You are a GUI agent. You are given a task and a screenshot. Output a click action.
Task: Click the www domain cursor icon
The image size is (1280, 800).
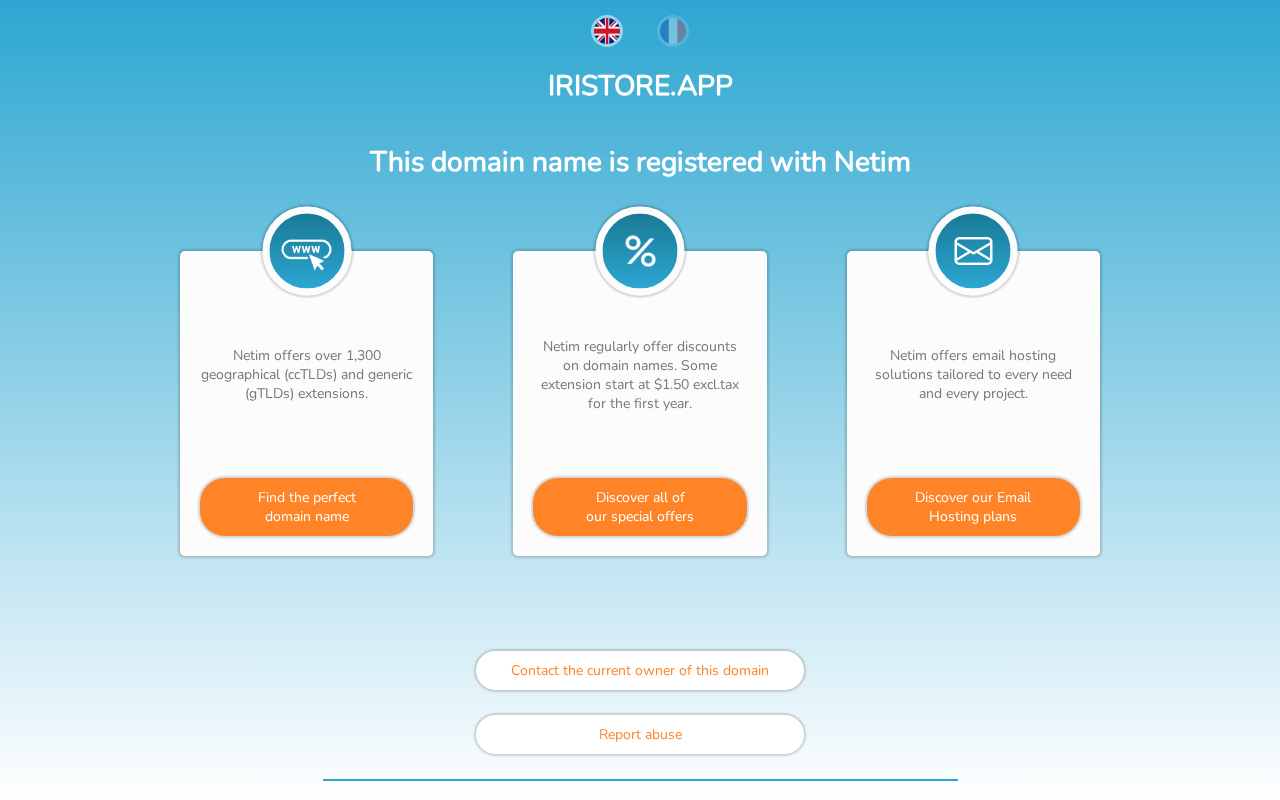coord(307,251)
